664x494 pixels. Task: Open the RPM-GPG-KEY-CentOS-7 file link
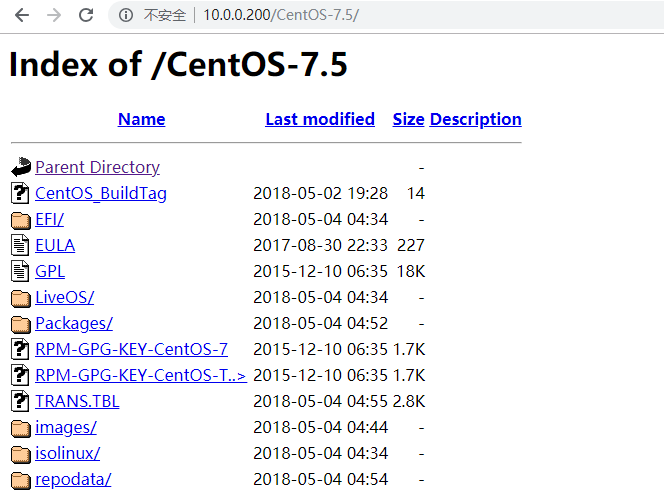click(x=131, y=349)
